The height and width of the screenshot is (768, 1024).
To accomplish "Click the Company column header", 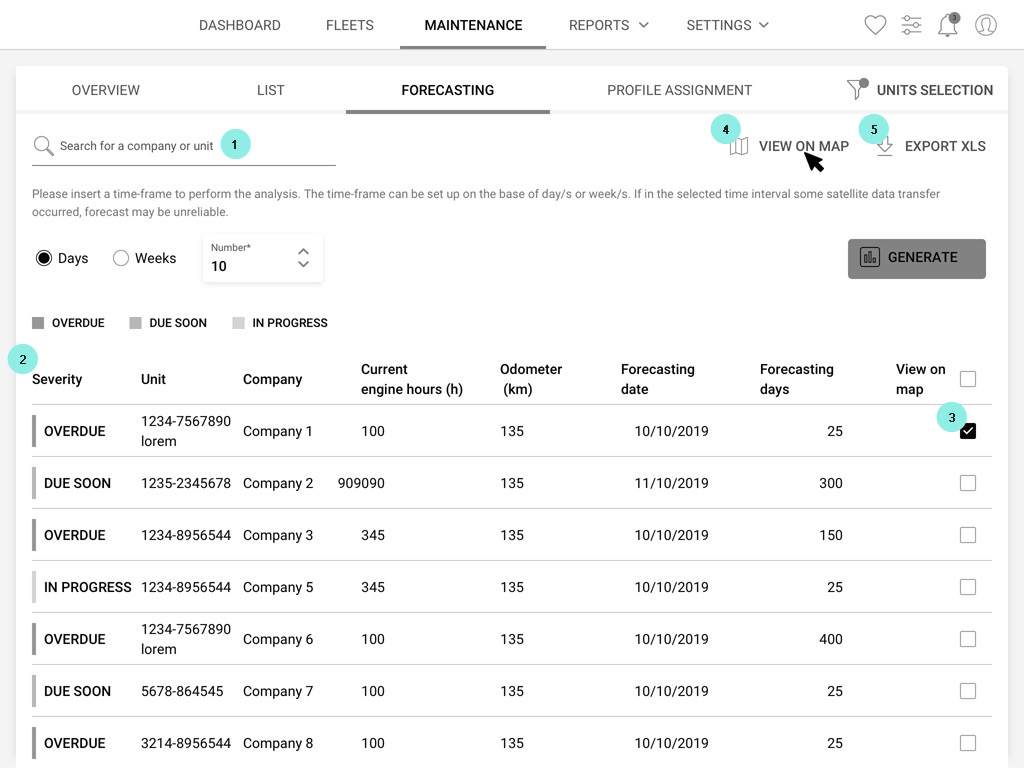I will tap(272, 379).
